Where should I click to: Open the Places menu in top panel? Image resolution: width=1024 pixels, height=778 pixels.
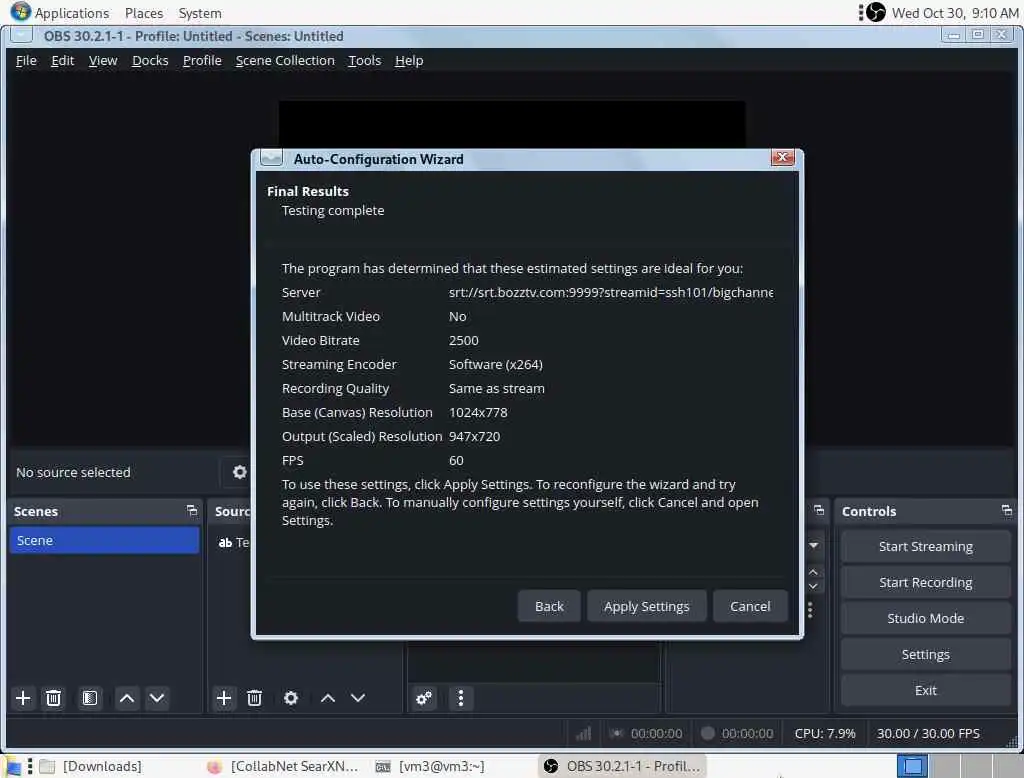[x=144, y=13]
